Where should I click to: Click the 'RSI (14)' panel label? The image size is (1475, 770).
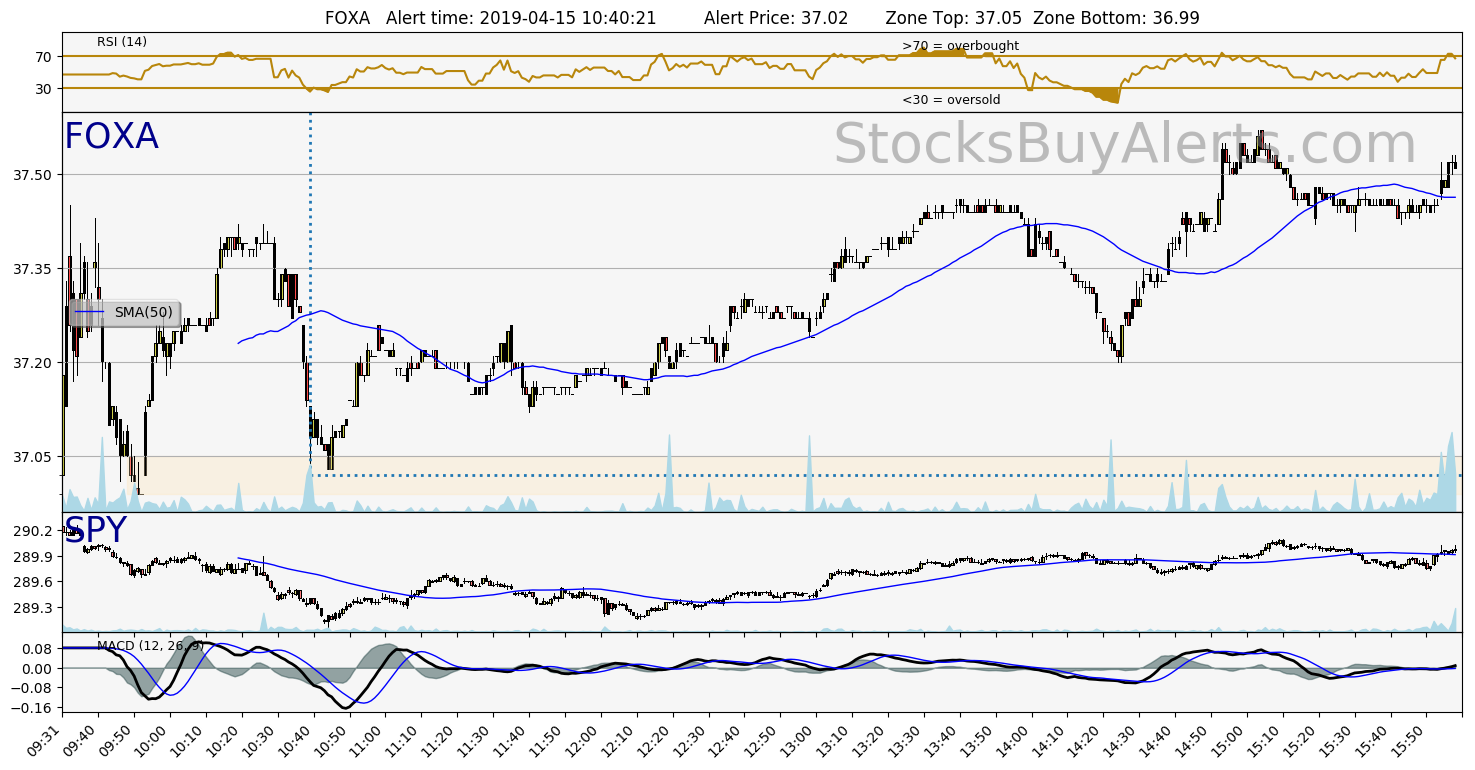(x=122, y=42)
